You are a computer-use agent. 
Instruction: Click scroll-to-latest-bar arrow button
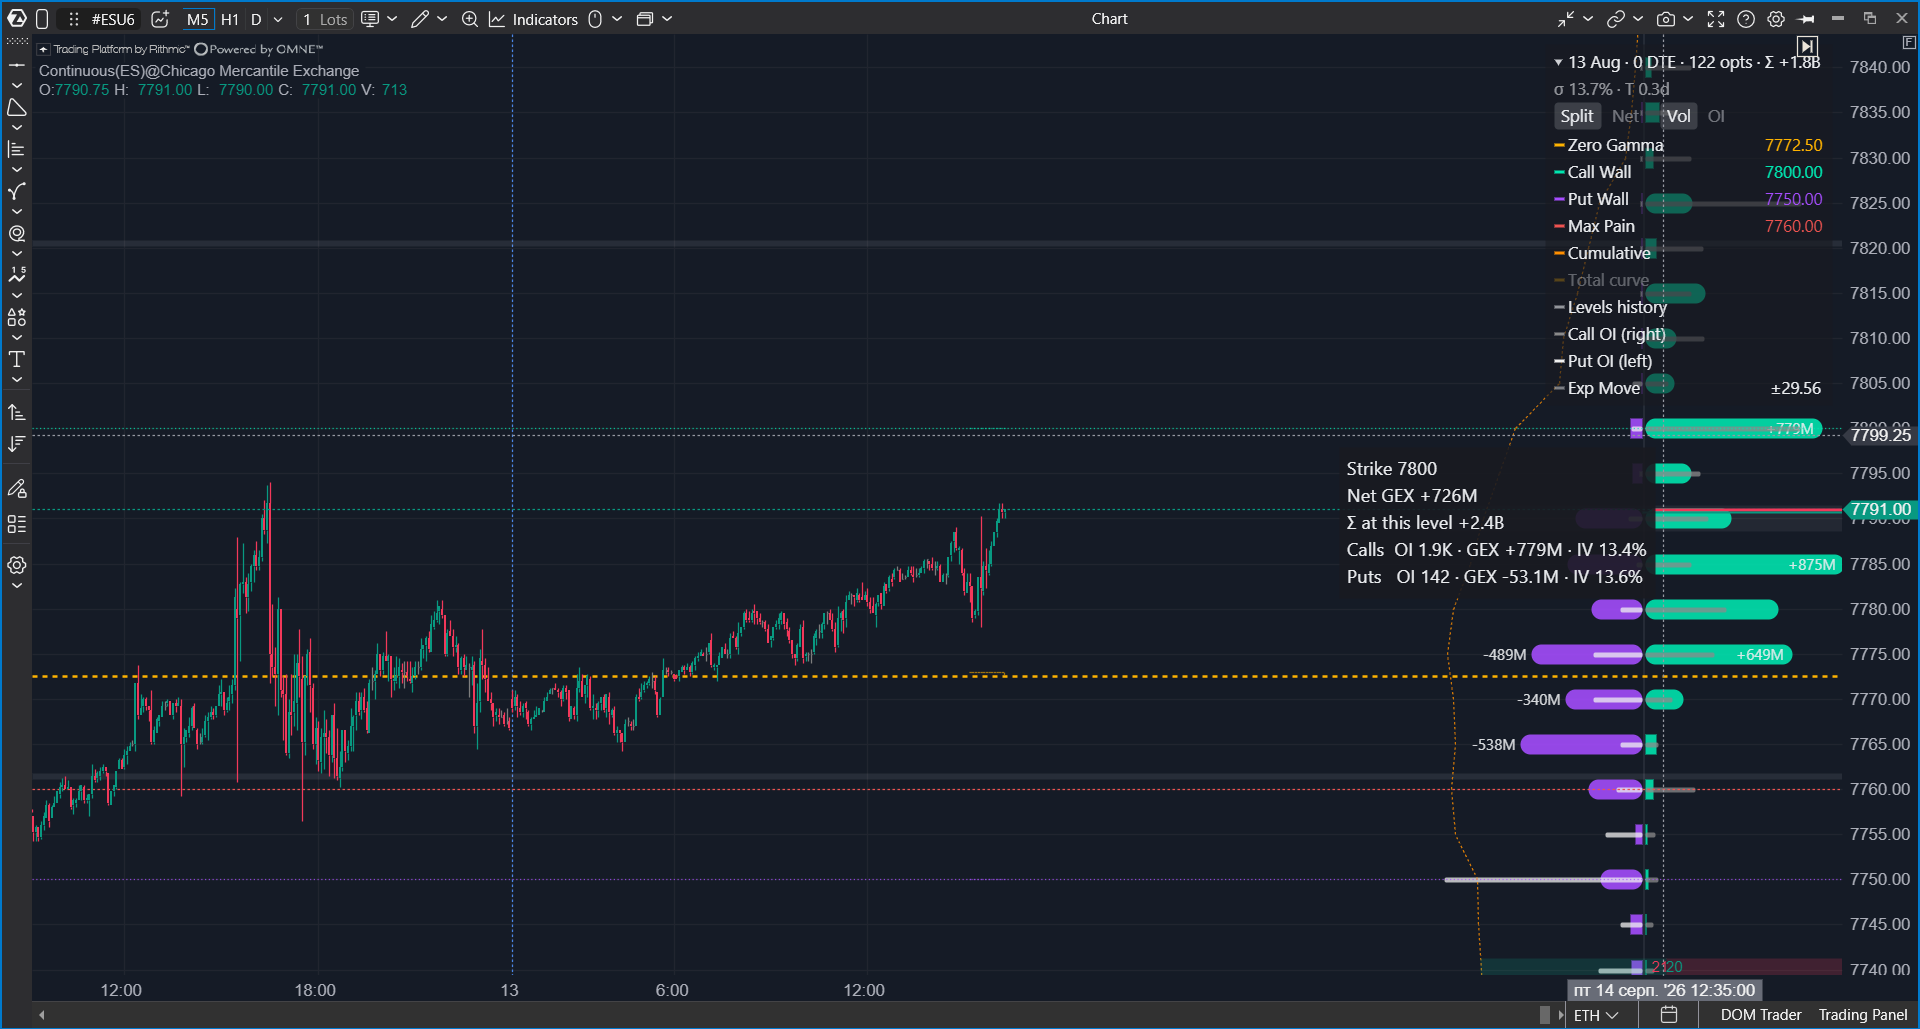click(1807, 46)
